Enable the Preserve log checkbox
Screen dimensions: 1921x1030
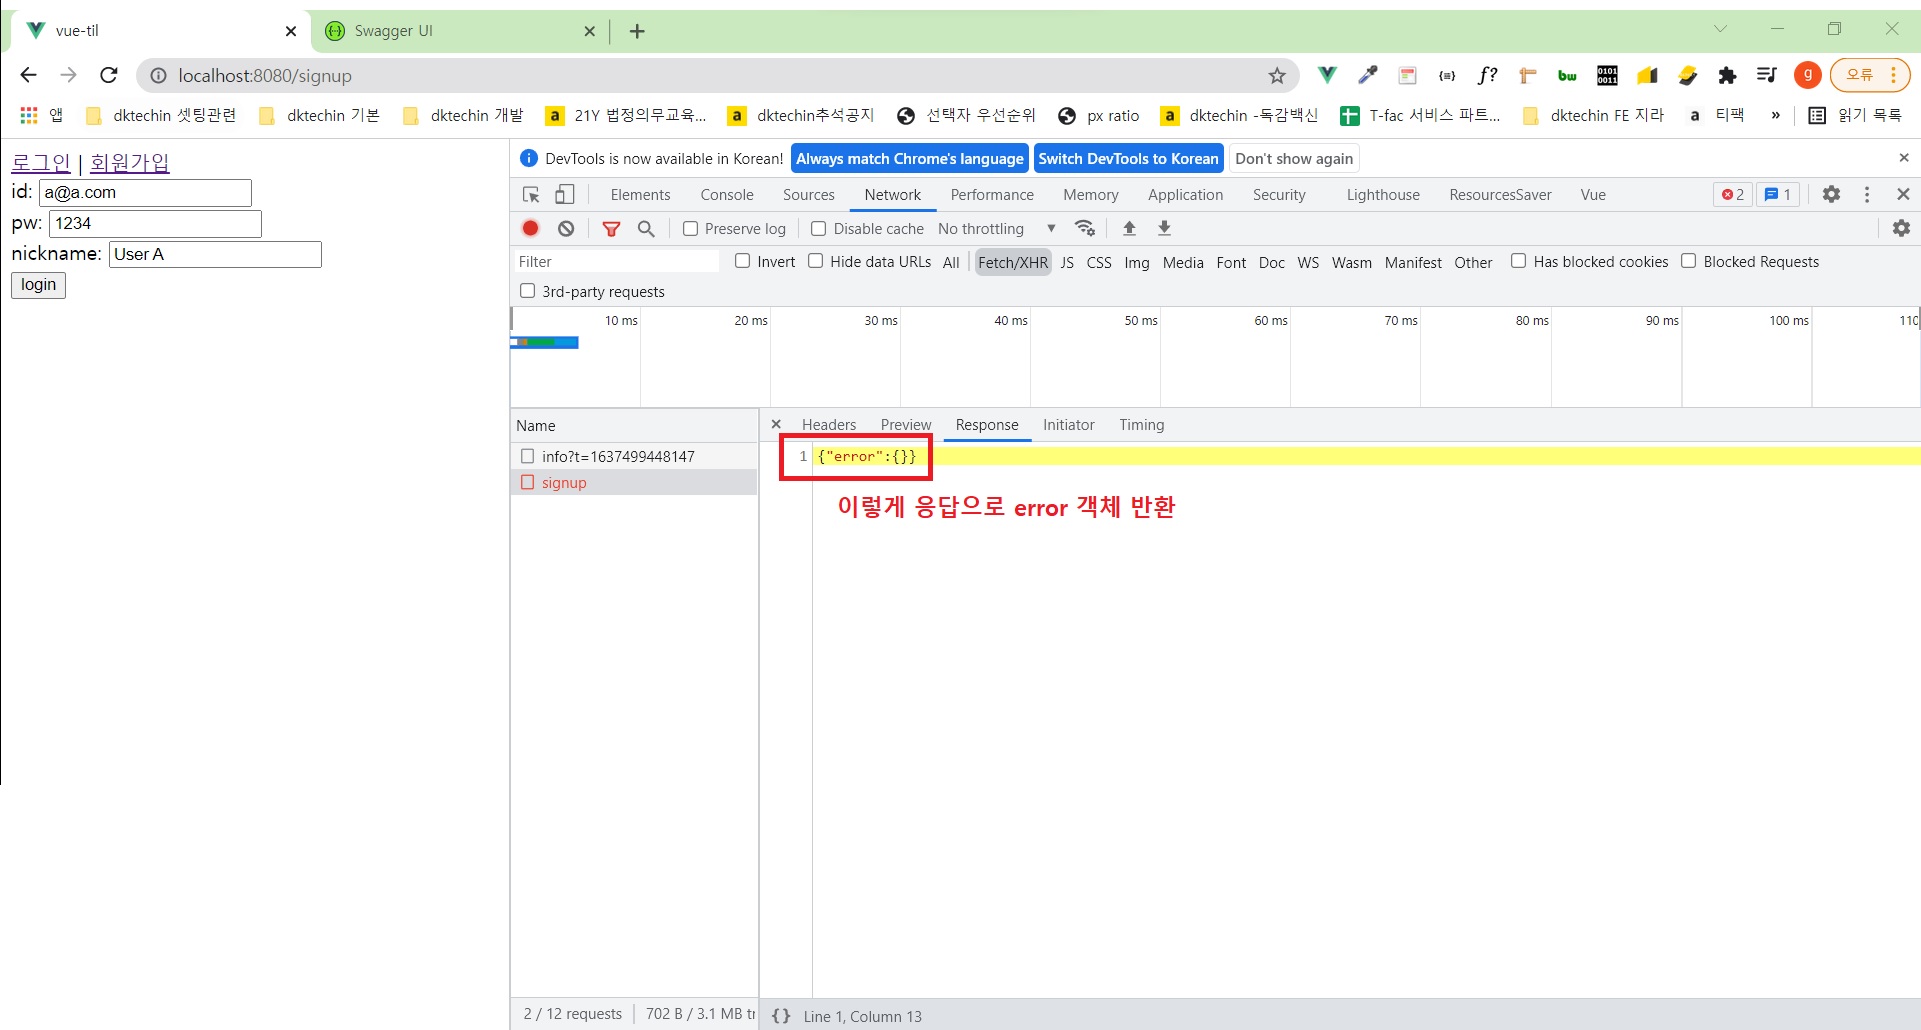(x=690, y=229)
